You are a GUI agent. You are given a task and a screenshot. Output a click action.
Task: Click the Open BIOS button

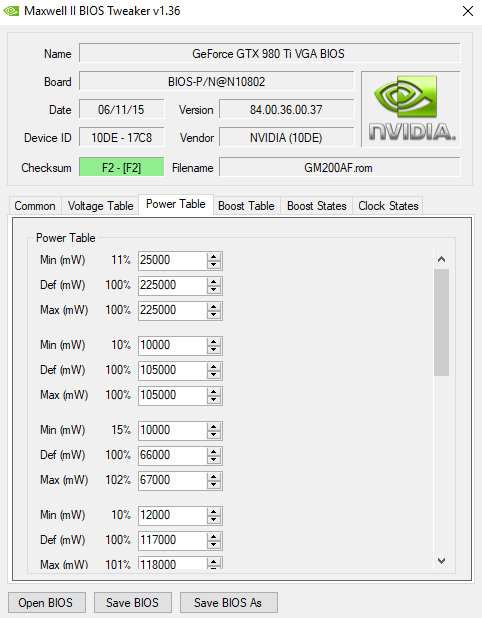(x=46, y=603)
